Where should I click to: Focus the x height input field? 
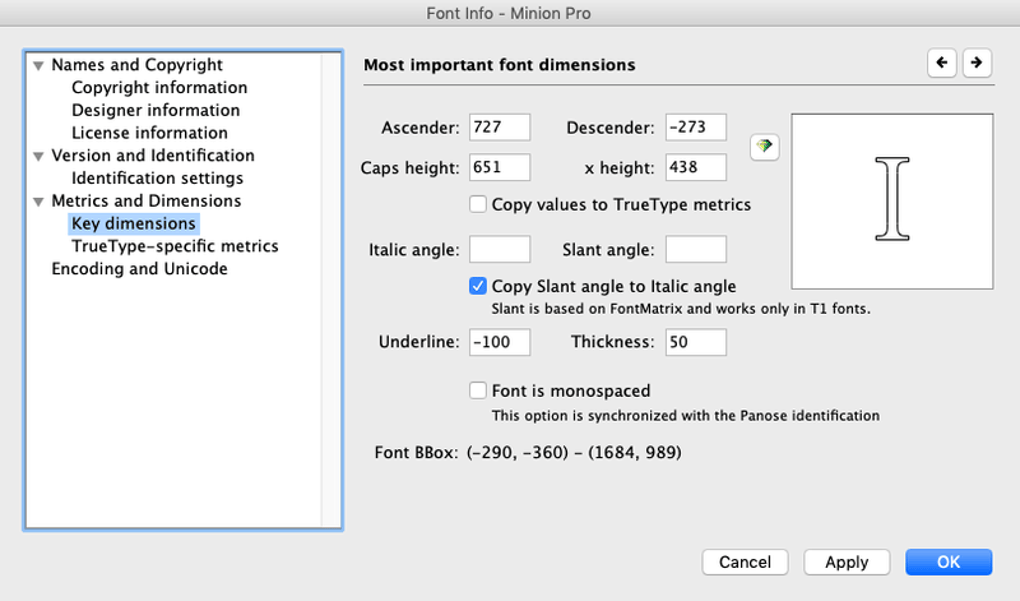(695, 168)
